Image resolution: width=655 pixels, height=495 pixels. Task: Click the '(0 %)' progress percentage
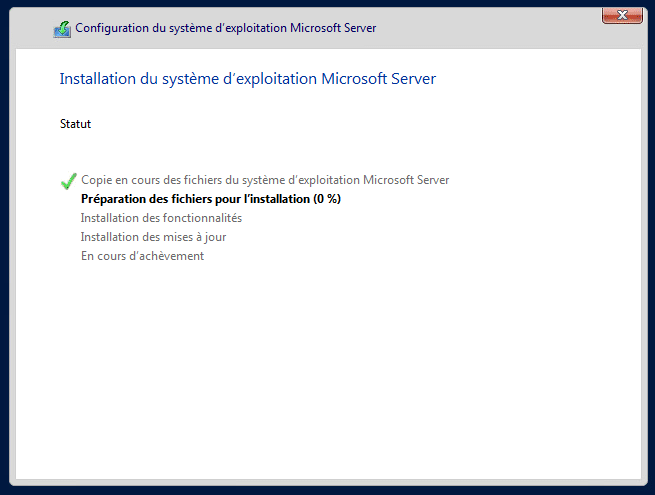[327, 199]
